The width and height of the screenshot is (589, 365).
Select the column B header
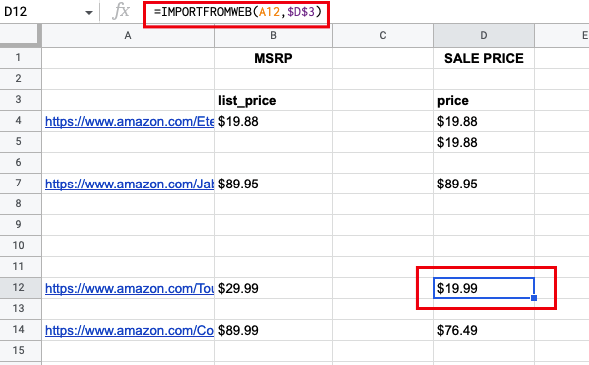tap(273, 35)
